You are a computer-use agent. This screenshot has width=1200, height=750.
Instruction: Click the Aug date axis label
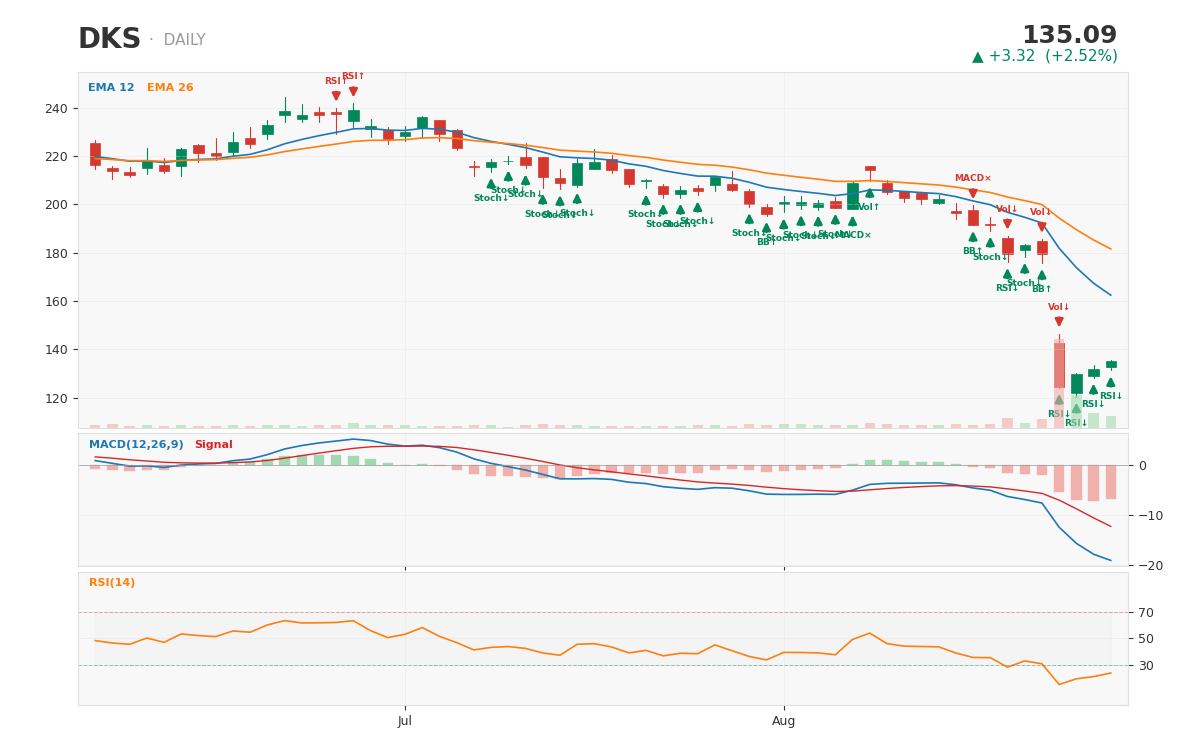click(x=784, y=721)
